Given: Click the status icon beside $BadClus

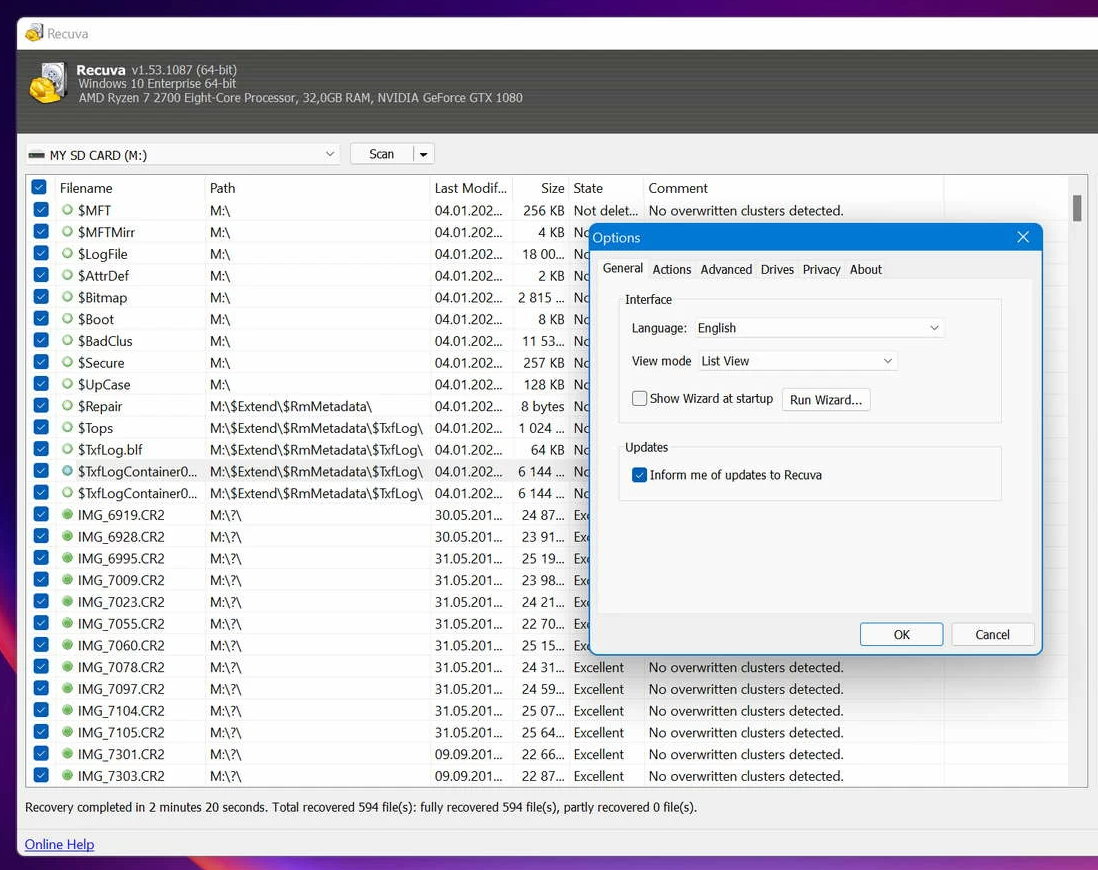Looking at the screenshot, I should 67,340.
